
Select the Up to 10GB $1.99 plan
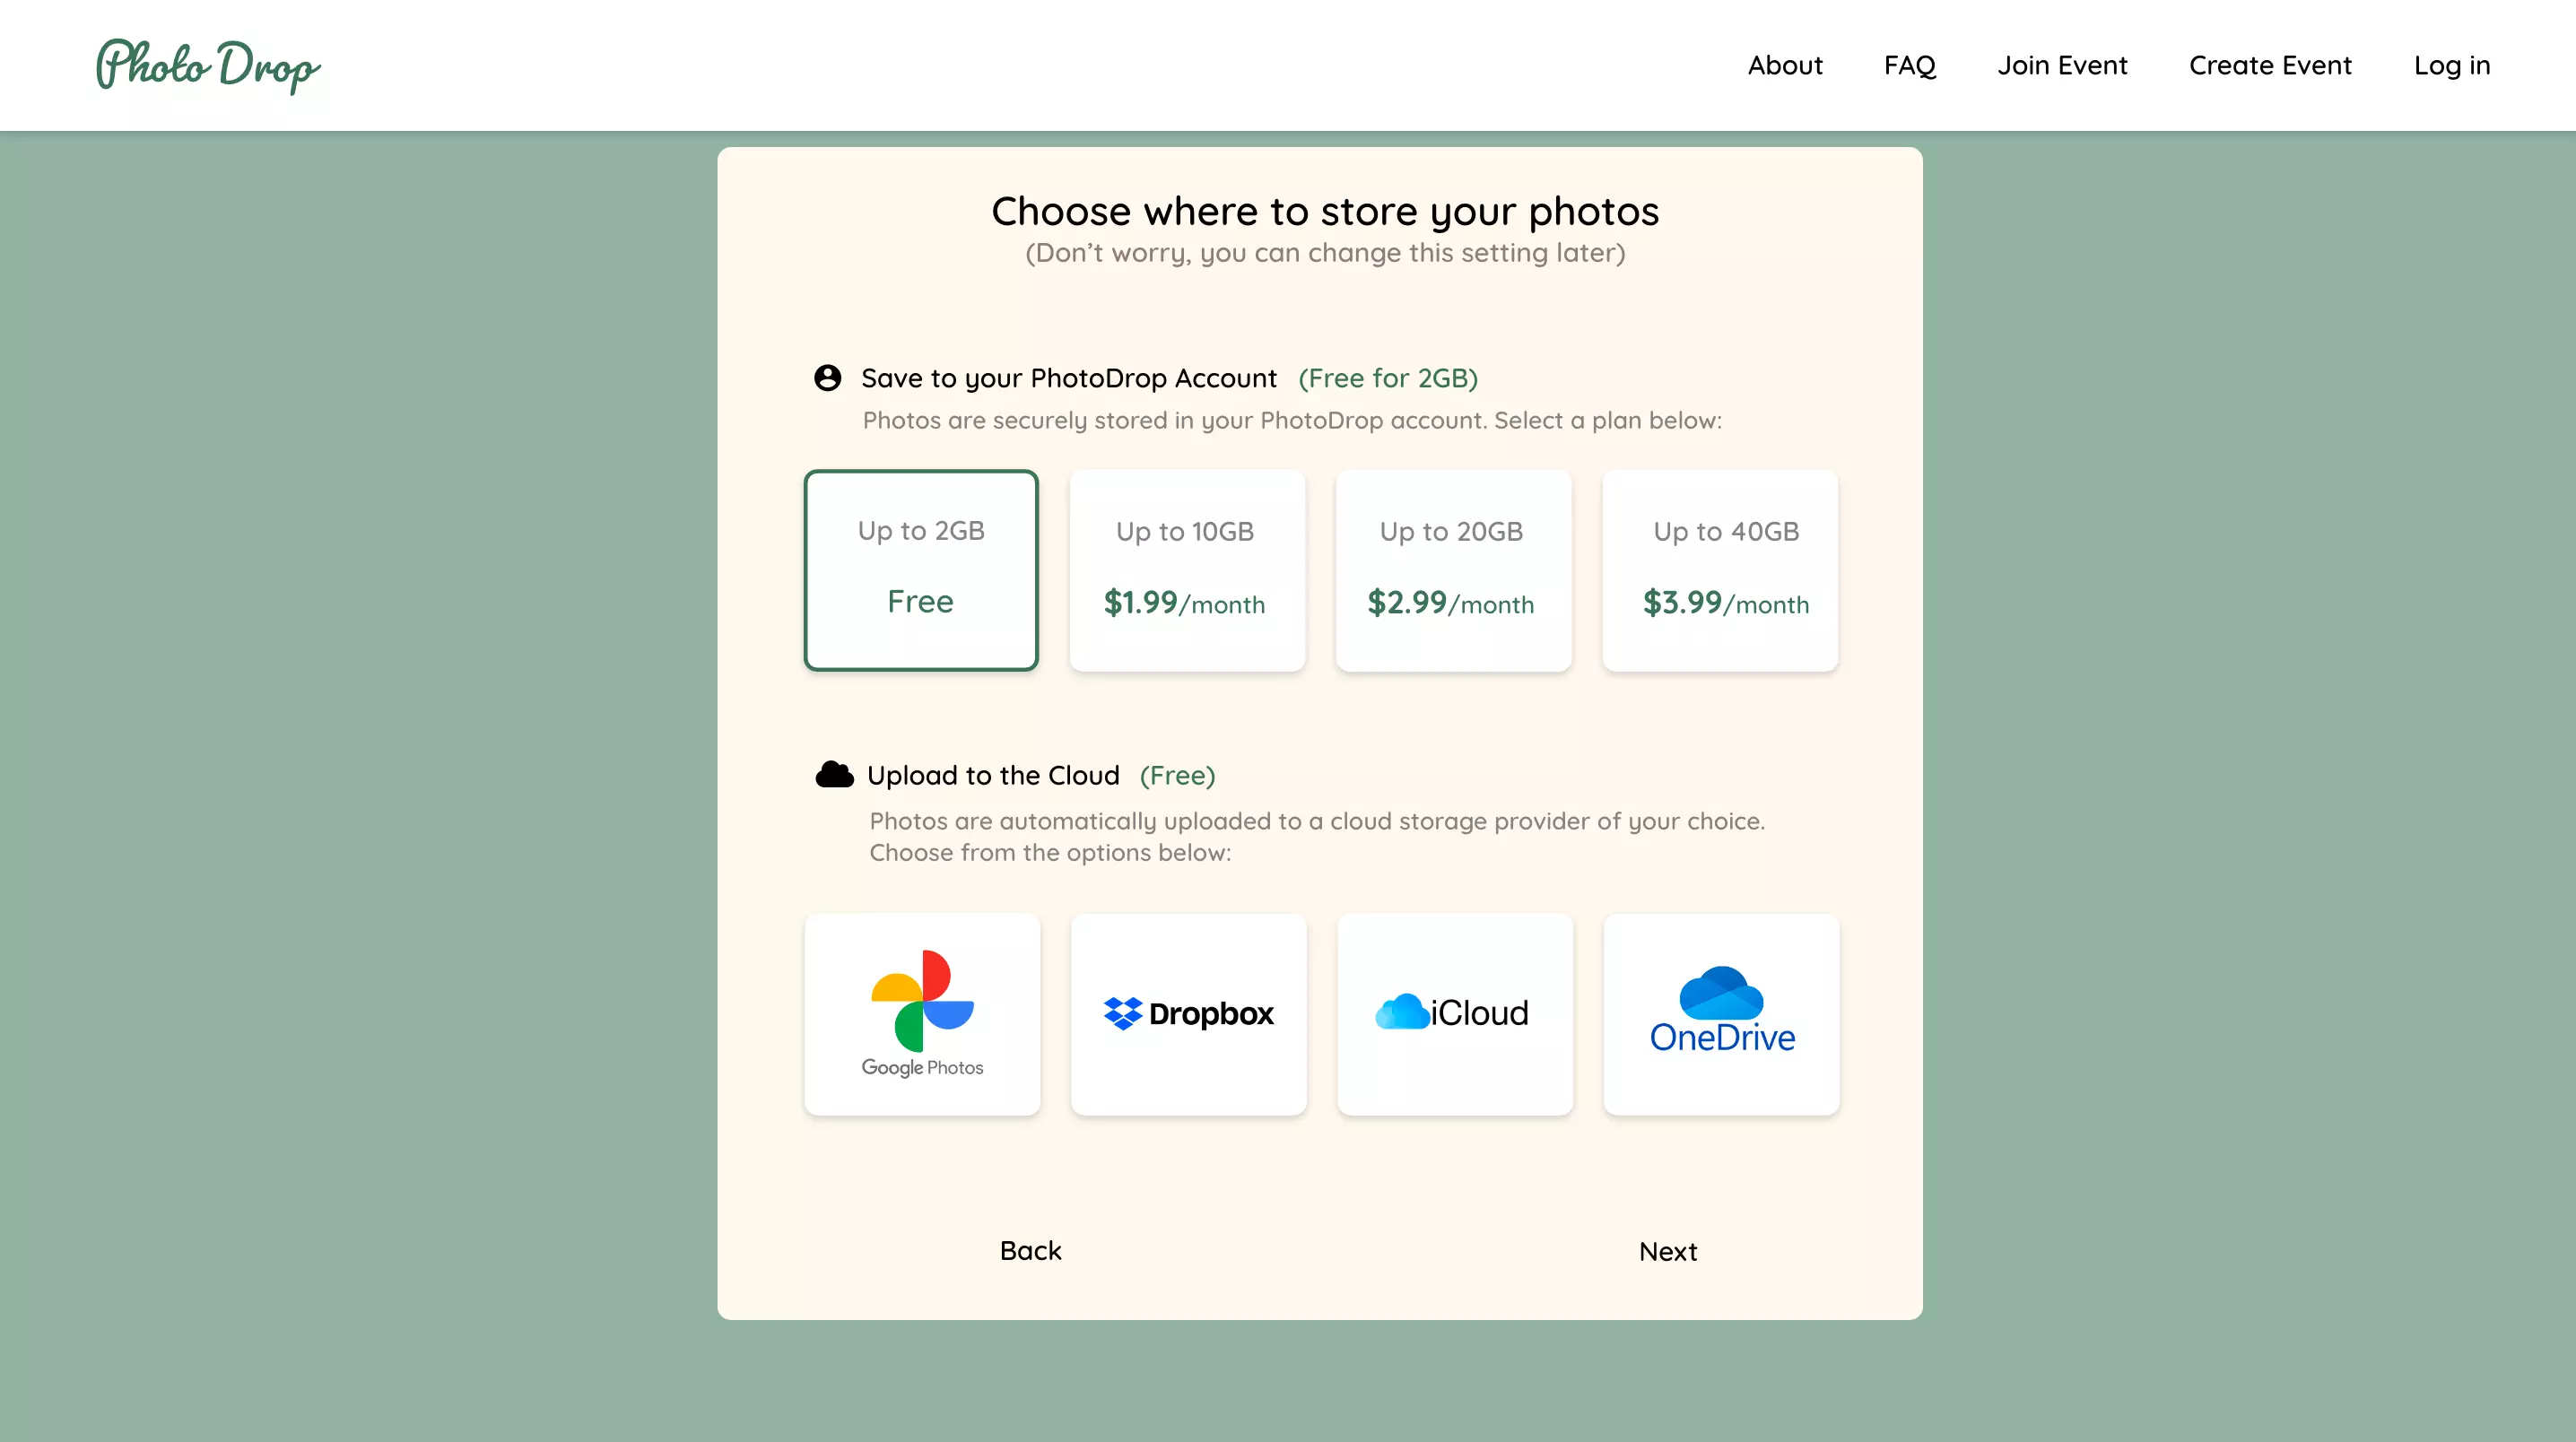click(x=1187, y=570)
